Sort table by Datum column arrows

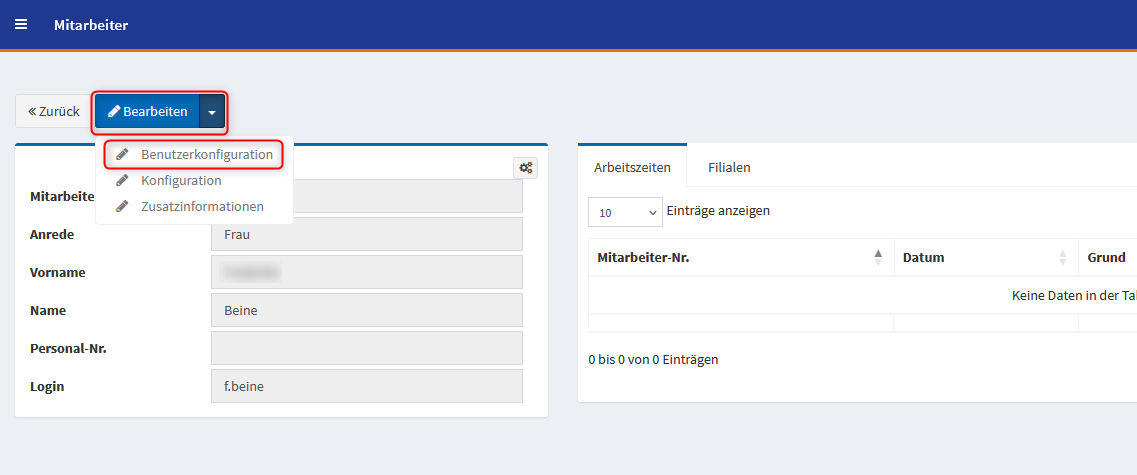tap(1062, 258)
